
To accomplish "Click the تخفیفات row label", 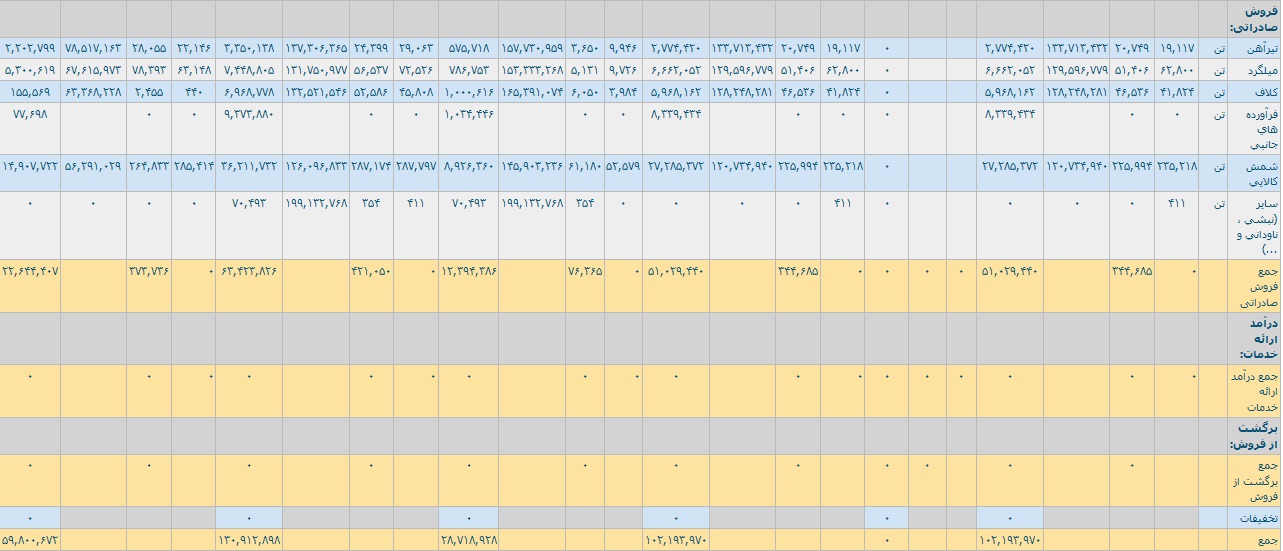I will [1261, 518].
